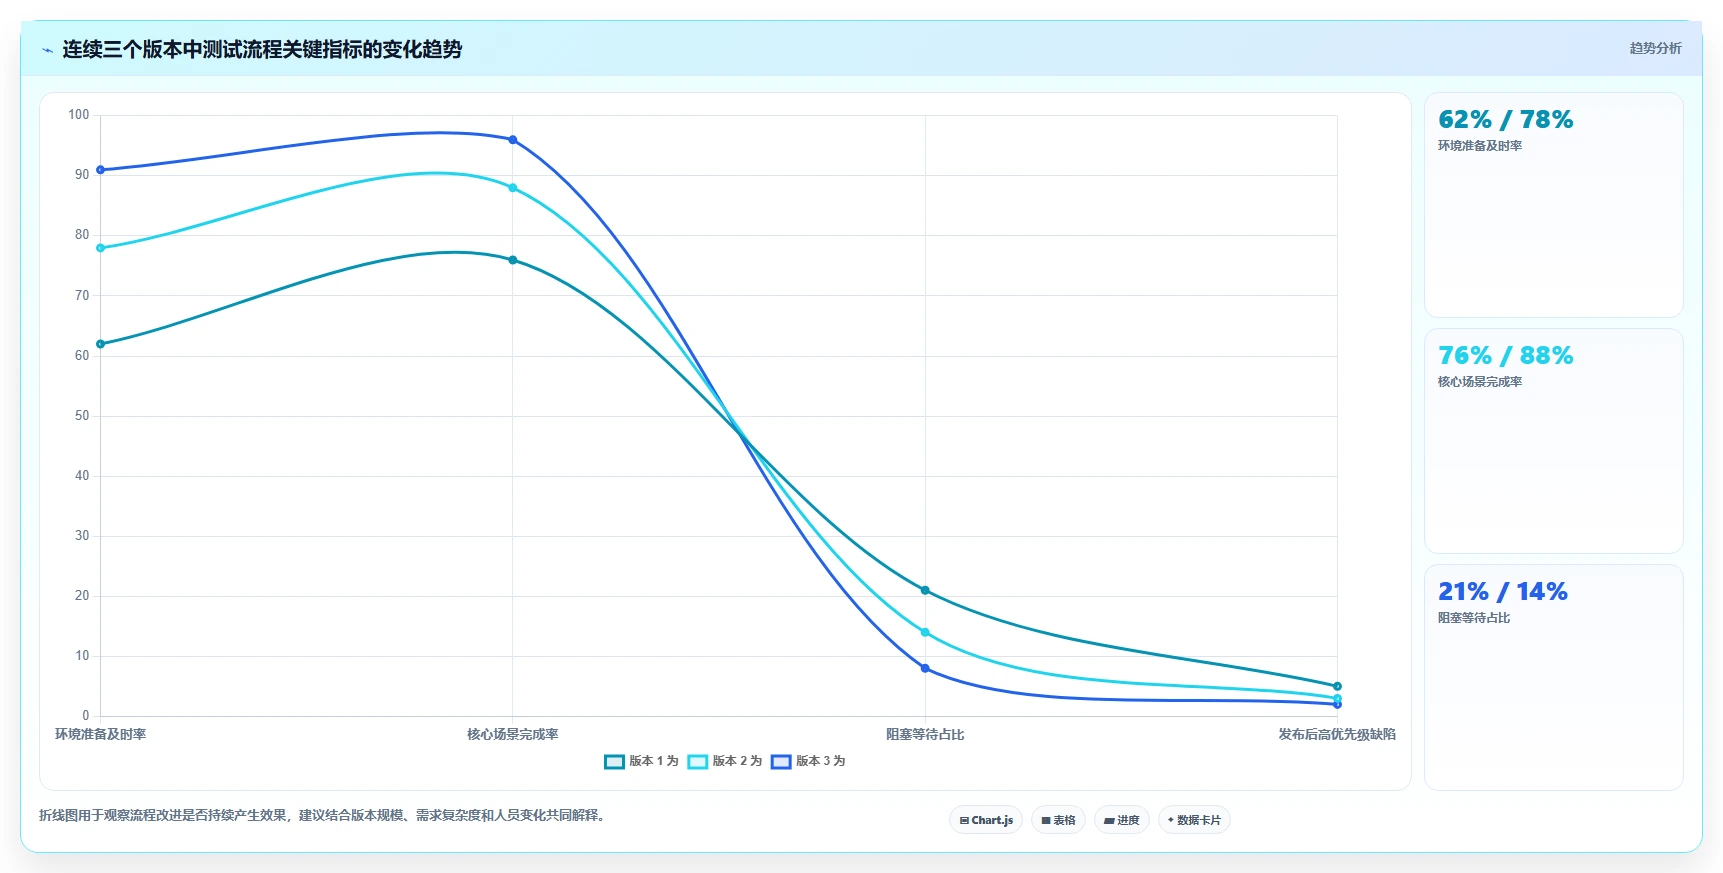Image resolution: width=1723 pixels, height=873 pixels.
Task: Toggle the 版本 2 为 legend series
Action: [x=725, y=761]
